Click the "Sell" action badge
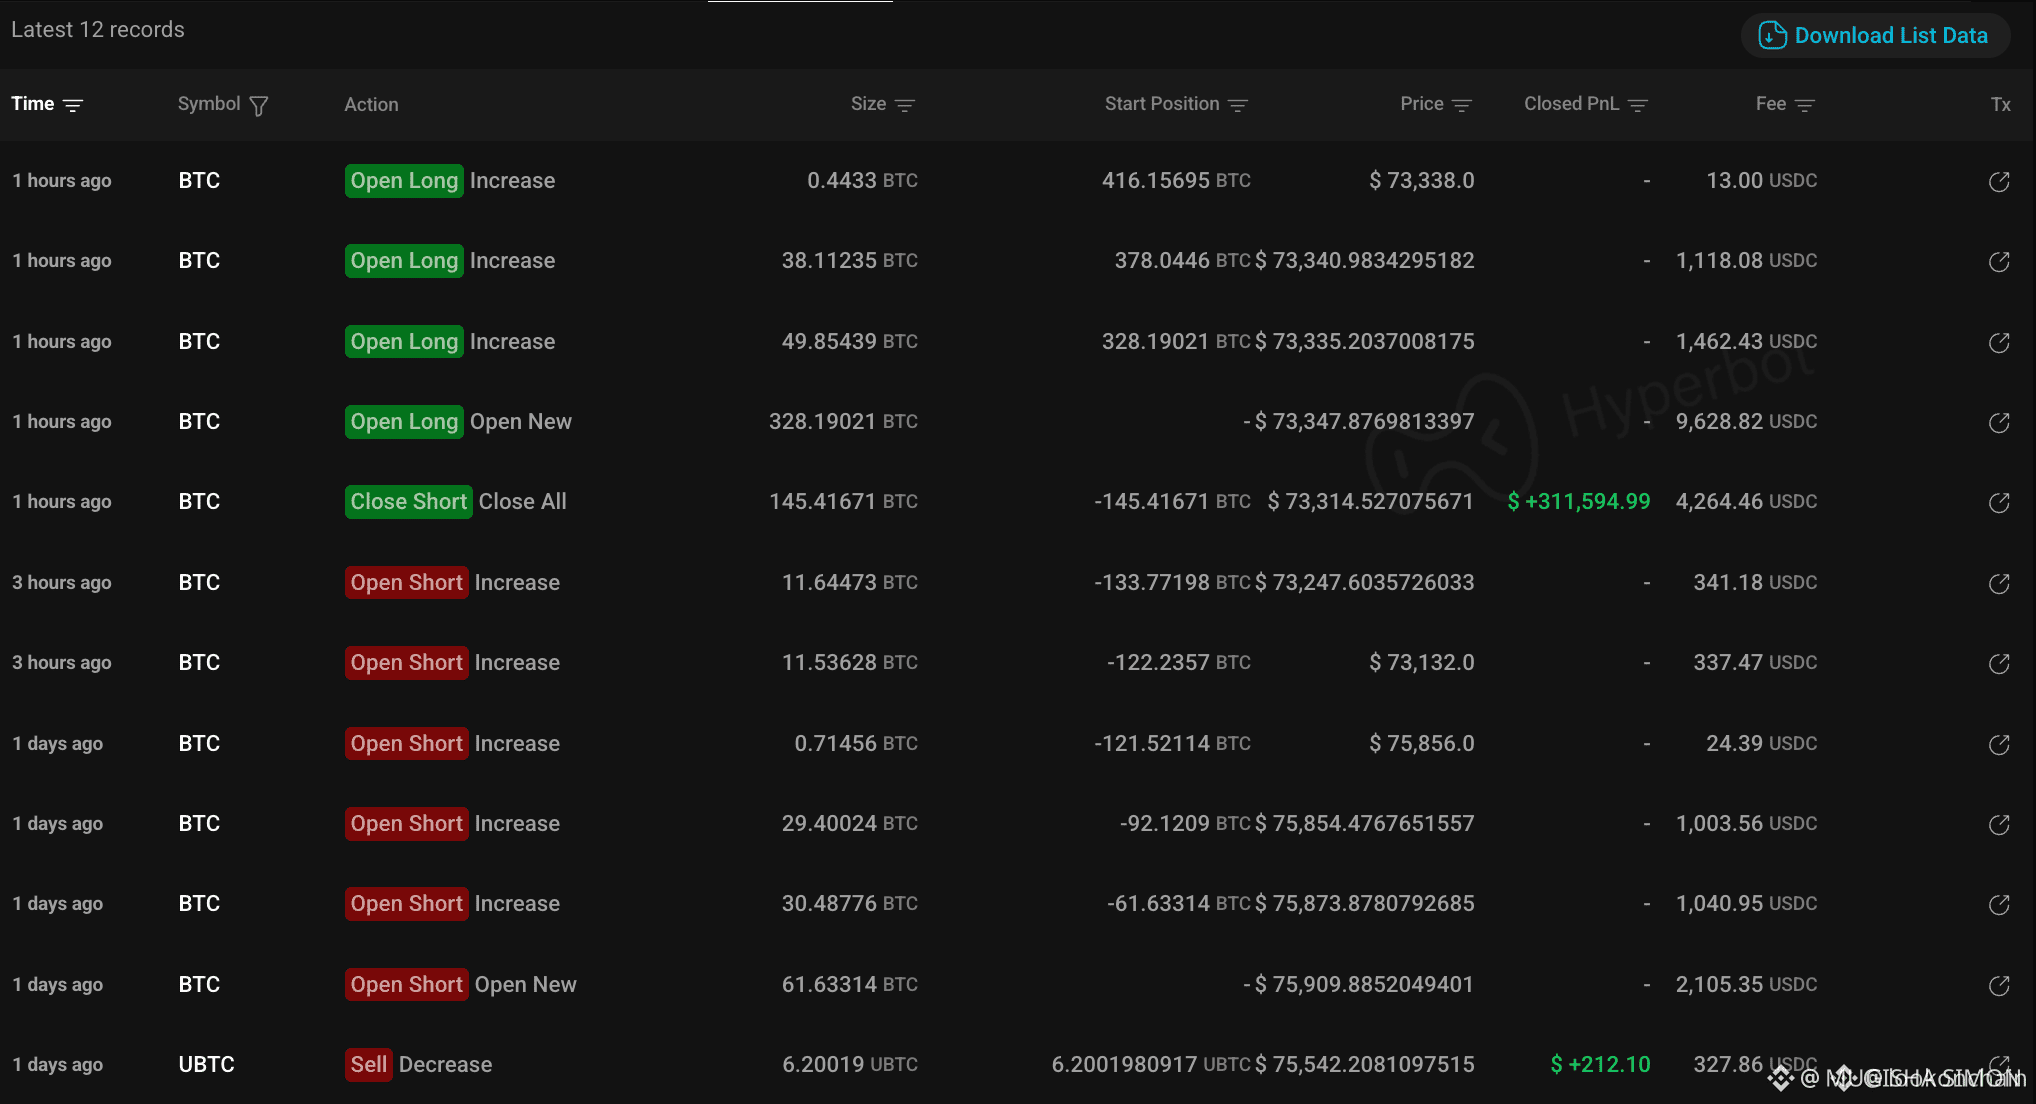Image resolution: width=2036 pixels, height=1104 pixels. pos(369,1064)
